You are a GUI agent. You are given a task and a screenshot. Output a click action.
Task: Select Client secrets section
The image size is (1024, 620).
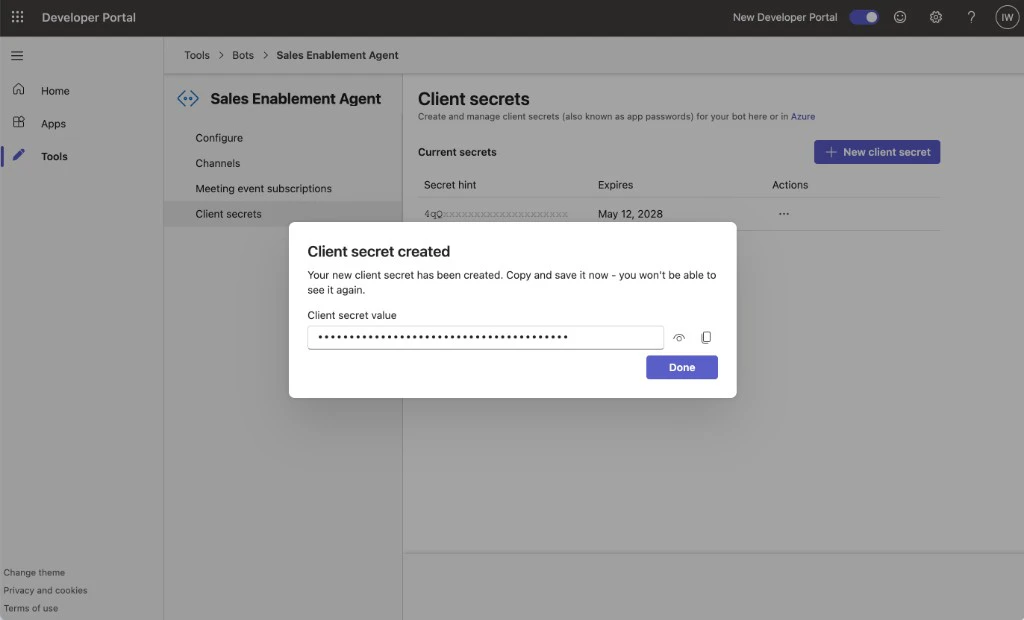[x=228, y=214]
